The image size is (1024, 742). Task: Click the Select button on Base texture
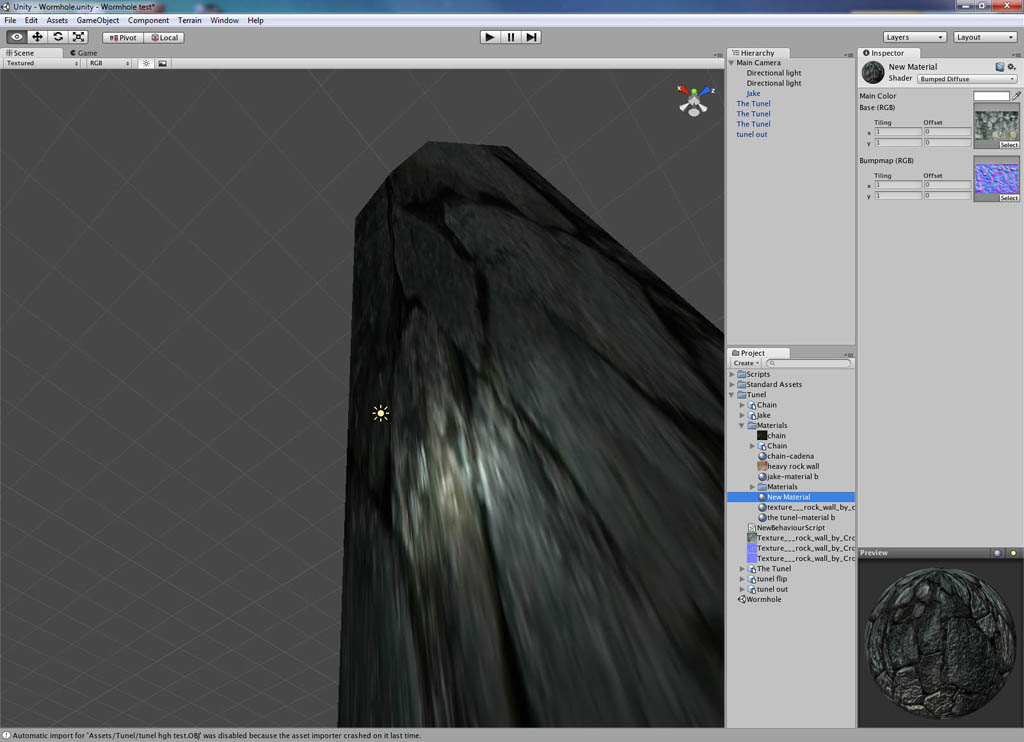click(x=1007, y=144)
